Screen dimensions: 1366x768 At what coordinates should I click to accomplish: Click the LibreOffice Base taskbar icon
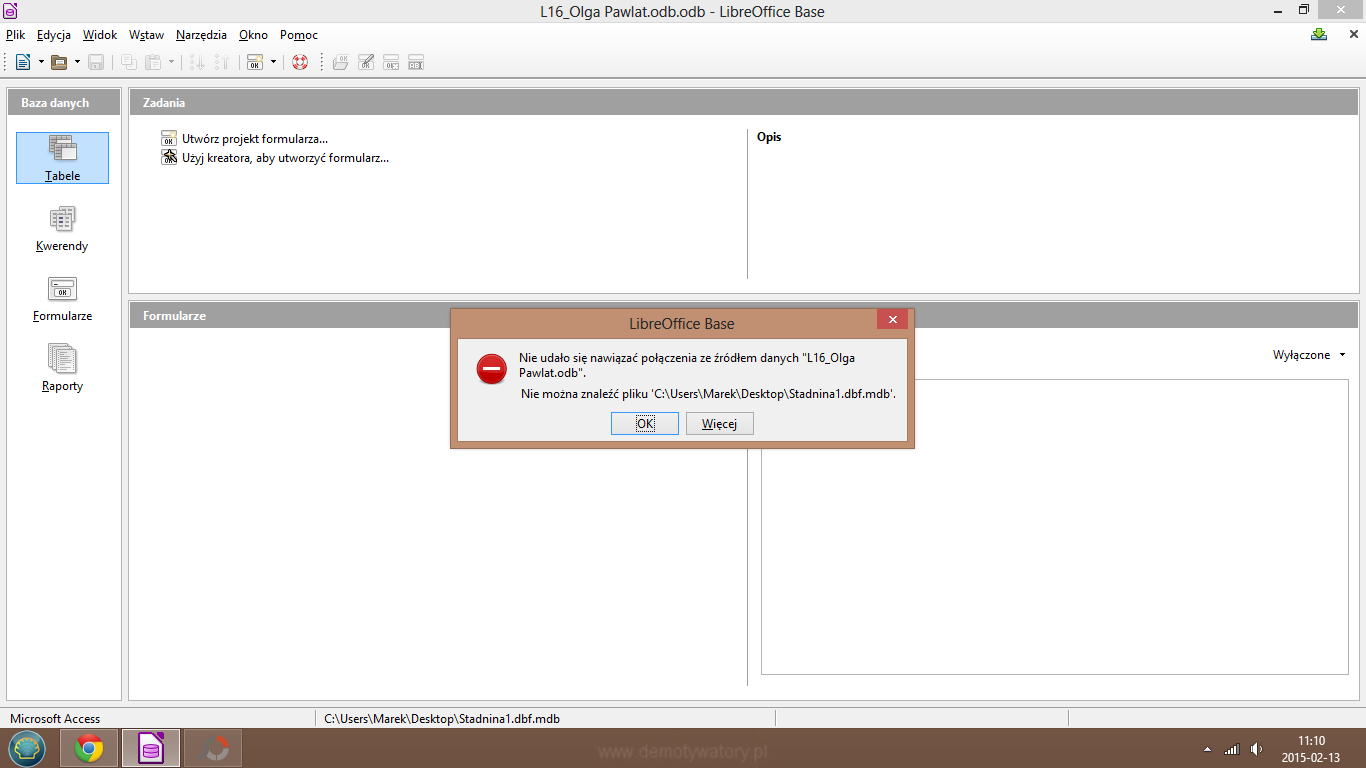(x=151, y=748)
